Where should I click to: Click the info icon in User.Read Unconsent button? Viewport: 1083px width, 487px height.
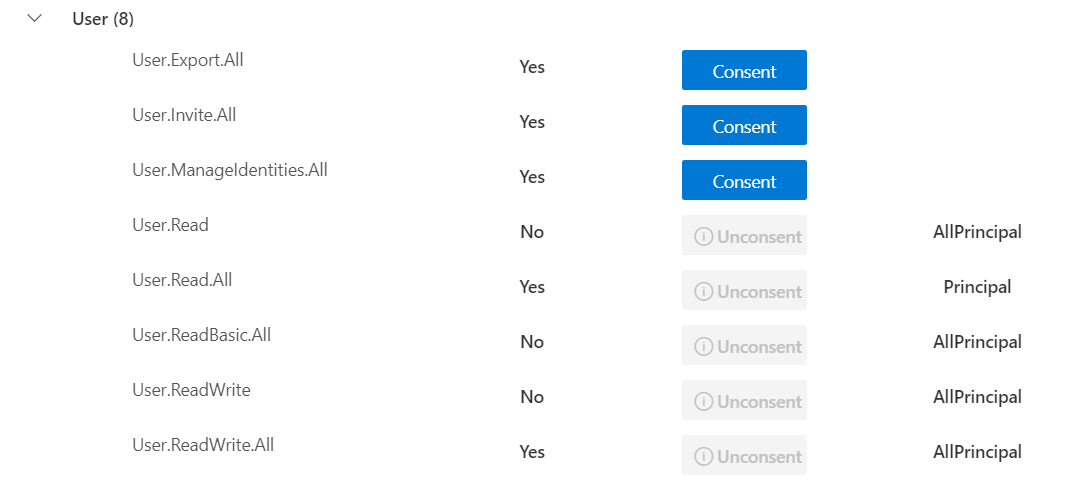tap(703, 237)
